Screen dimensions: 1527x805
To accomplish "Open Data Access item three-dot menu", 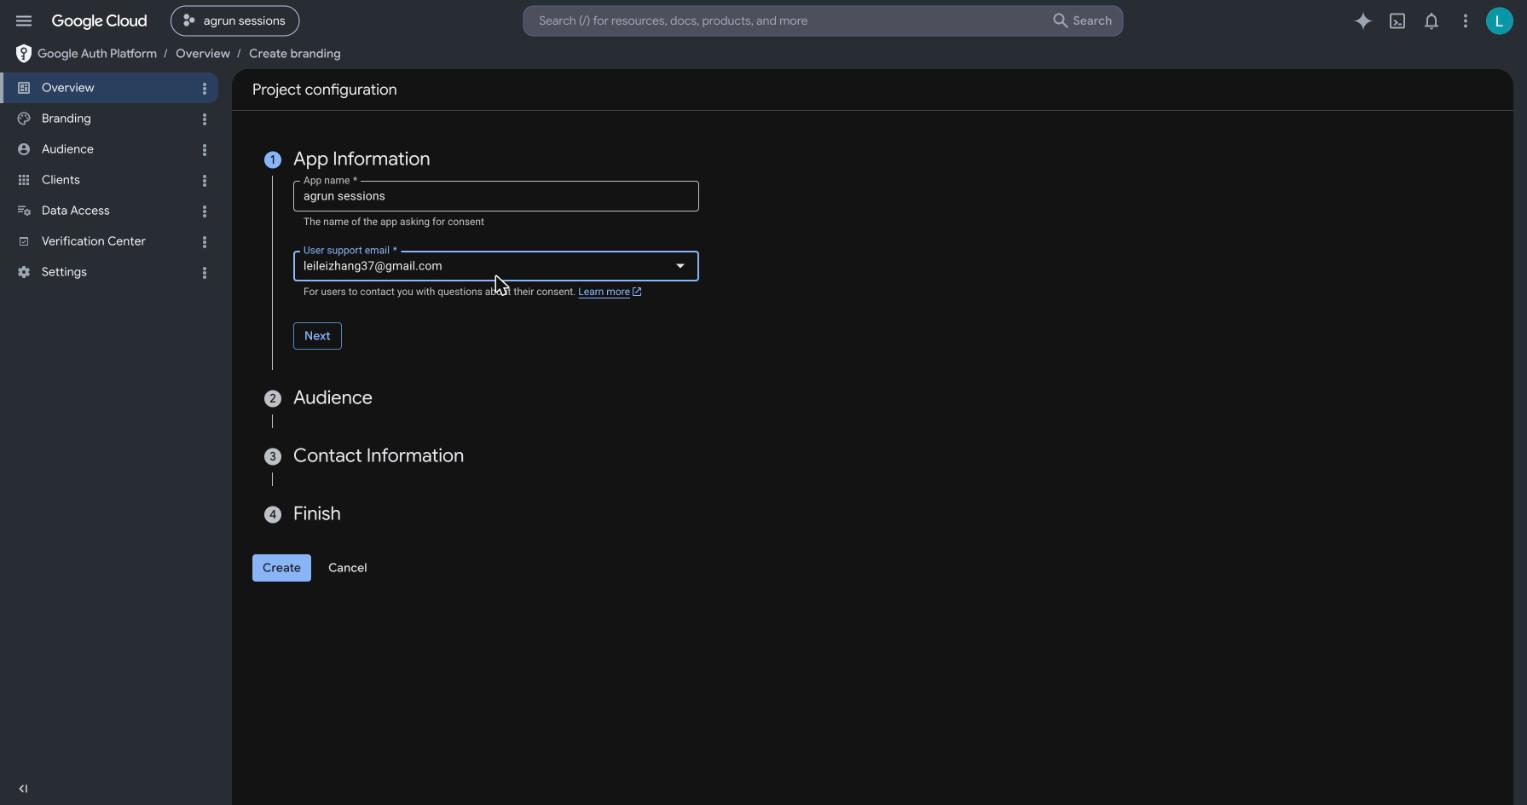I will coord(204,211).
